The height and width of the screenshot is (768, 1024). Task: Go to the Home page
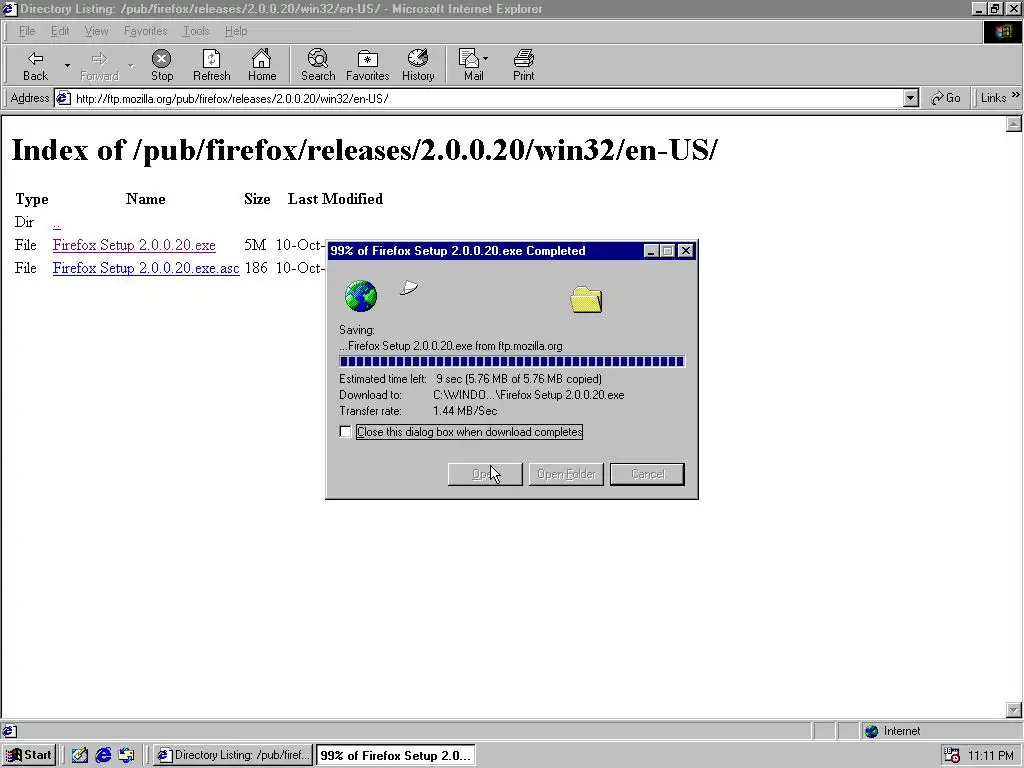point(262,65)
